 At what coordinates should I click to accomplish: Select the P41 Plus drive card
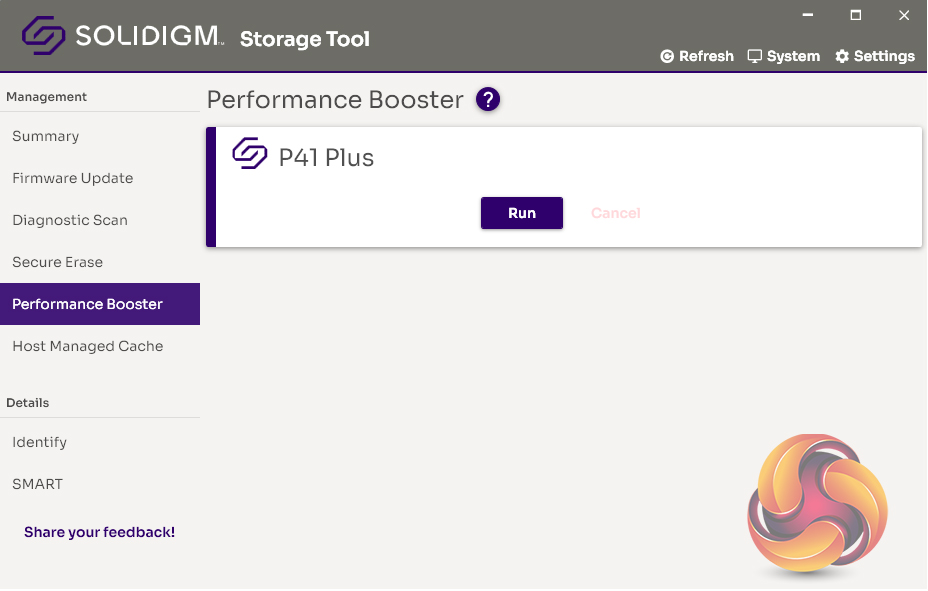[x=600, y=160]
